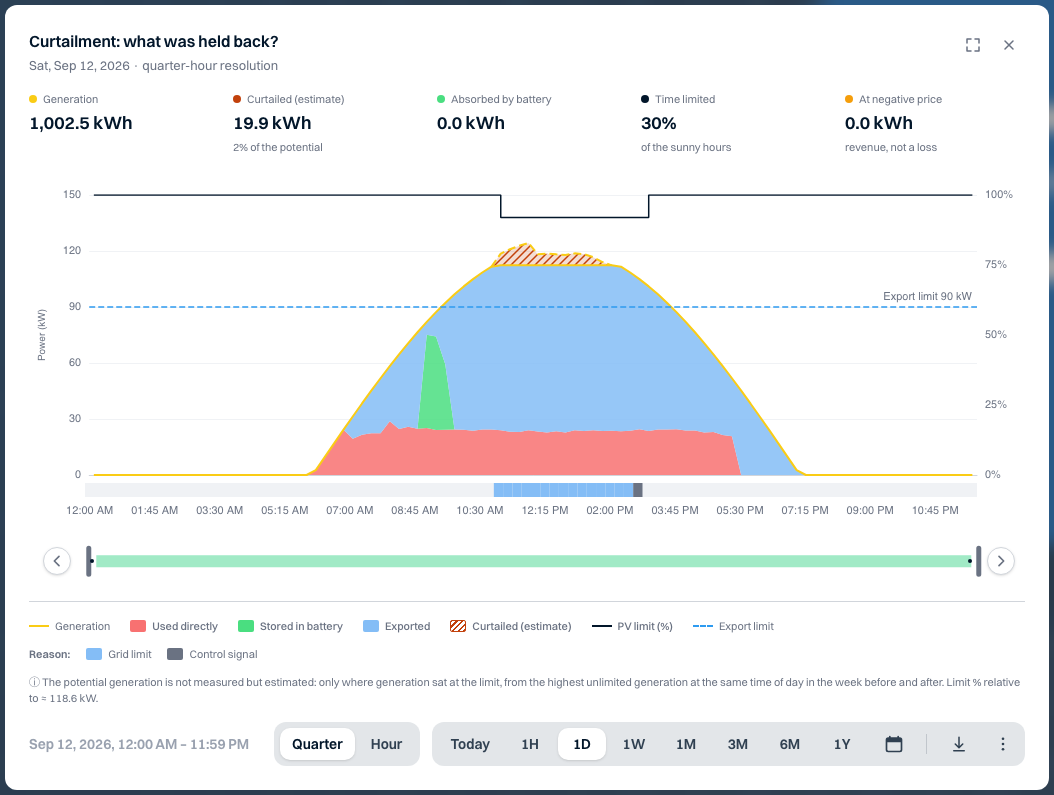Toggle Stored in battery legend entry
Viewport: 1054px width, 795px height.
[290, 626]
